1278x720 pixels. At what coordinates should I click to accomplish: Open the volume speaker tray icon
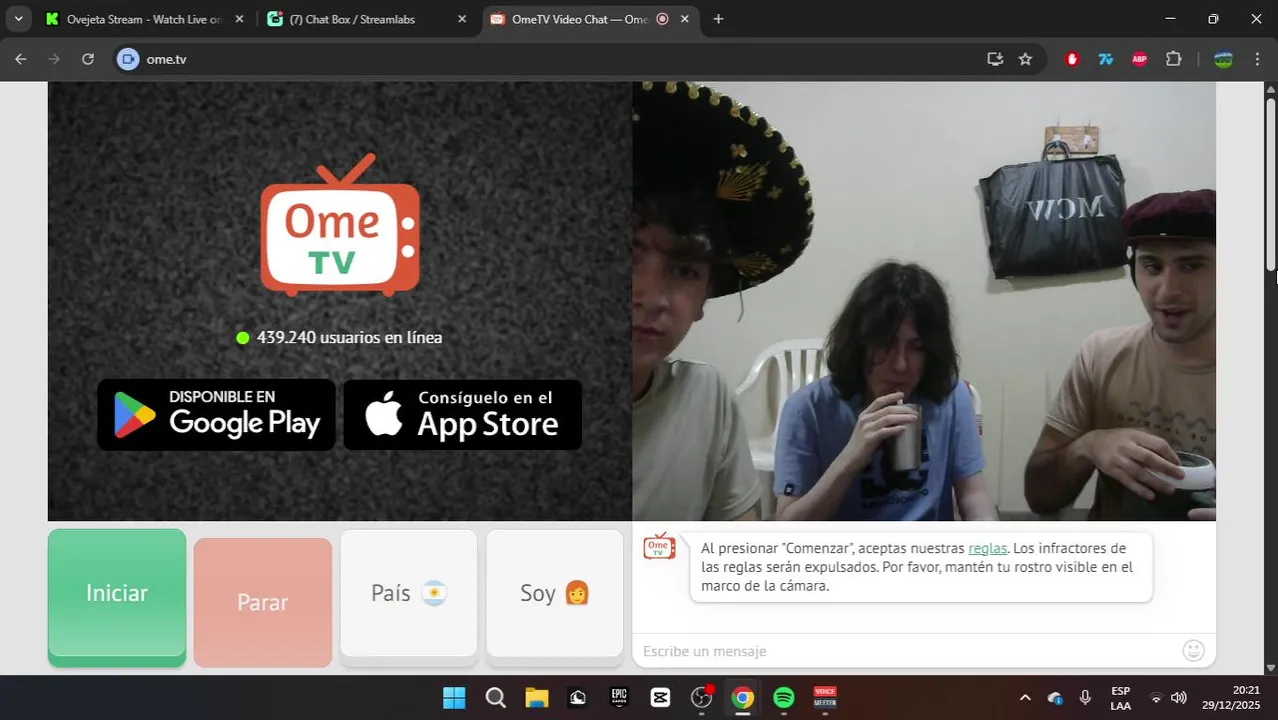click(x=1179, y=698)
